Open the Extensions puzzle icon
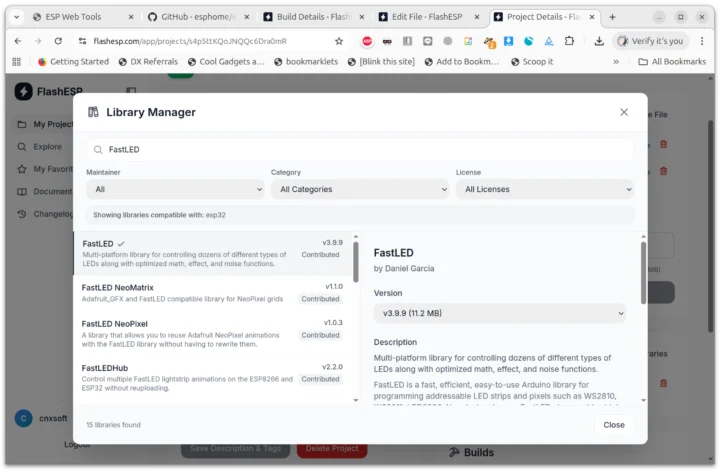 click(569, 41)
